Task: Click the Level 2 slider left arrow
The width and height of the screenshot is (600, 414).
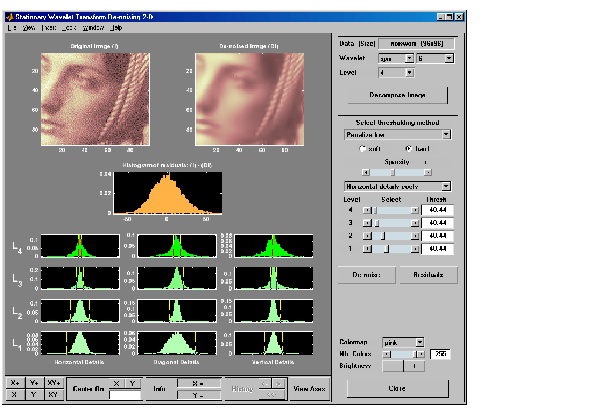Action: click(367, 236)
